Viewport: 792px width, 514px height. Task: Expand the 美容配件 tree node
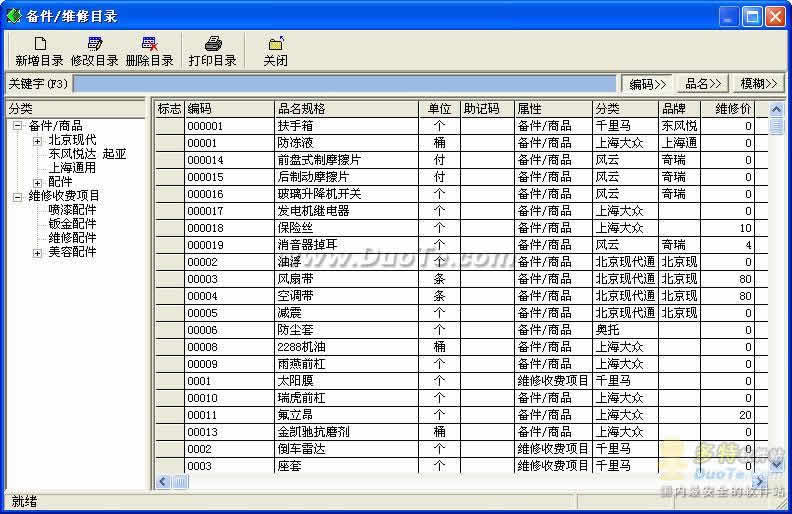pyautogui.click(x=37, y=252)
